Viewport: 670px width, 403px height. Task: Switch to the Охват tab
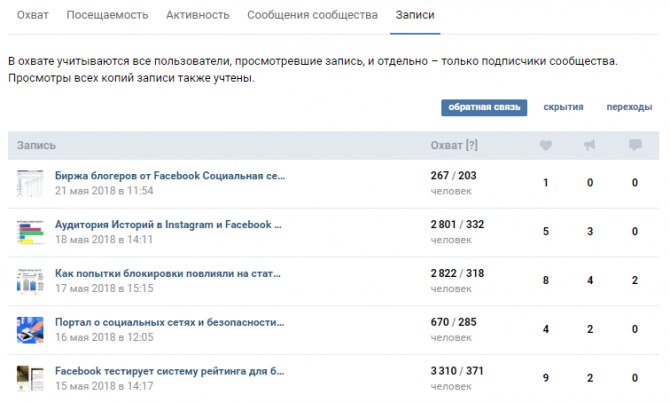pos(32,15)
